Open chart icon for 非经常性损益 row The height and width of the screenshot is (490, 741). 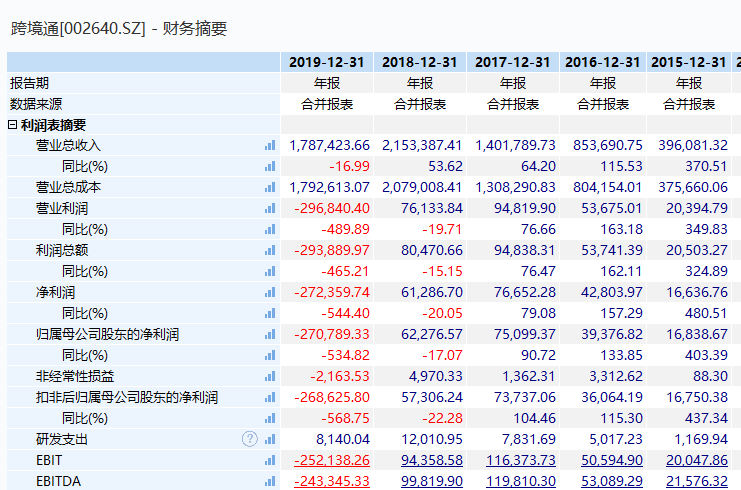click(x=270, y=377)
